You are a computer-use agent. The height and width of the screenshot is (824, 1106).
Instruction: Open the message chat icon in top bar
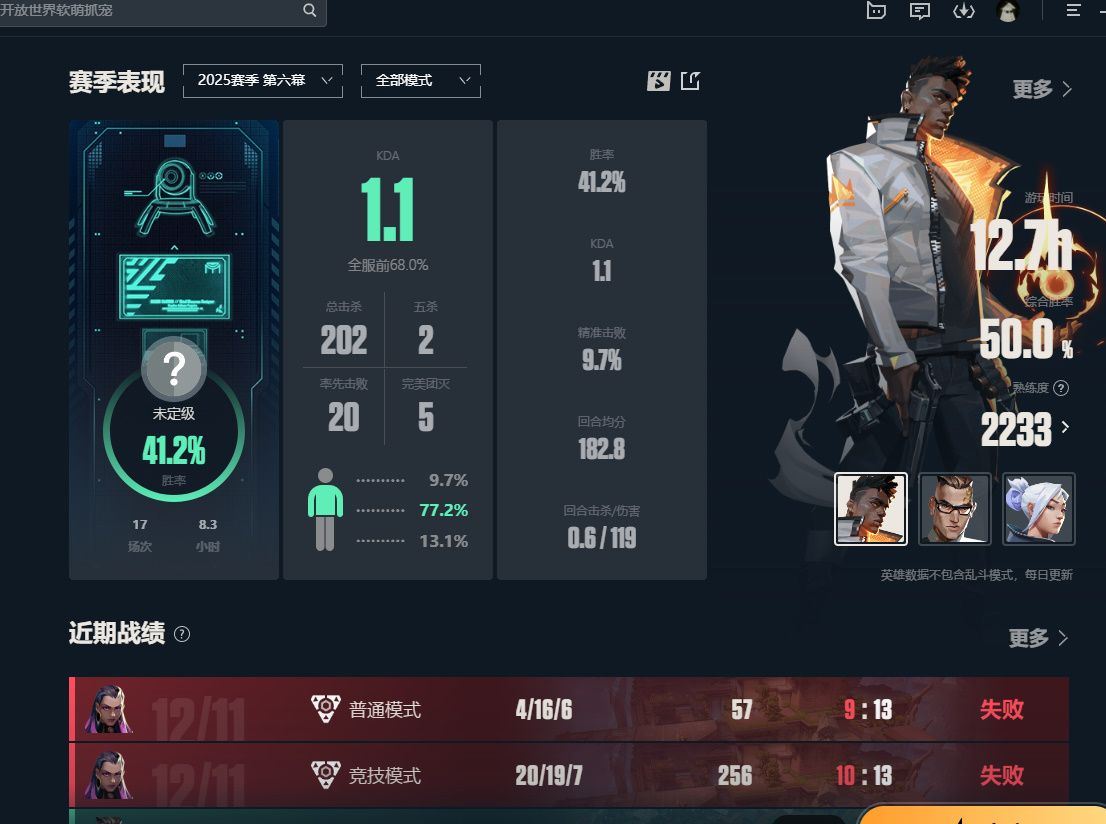[919, 11]
